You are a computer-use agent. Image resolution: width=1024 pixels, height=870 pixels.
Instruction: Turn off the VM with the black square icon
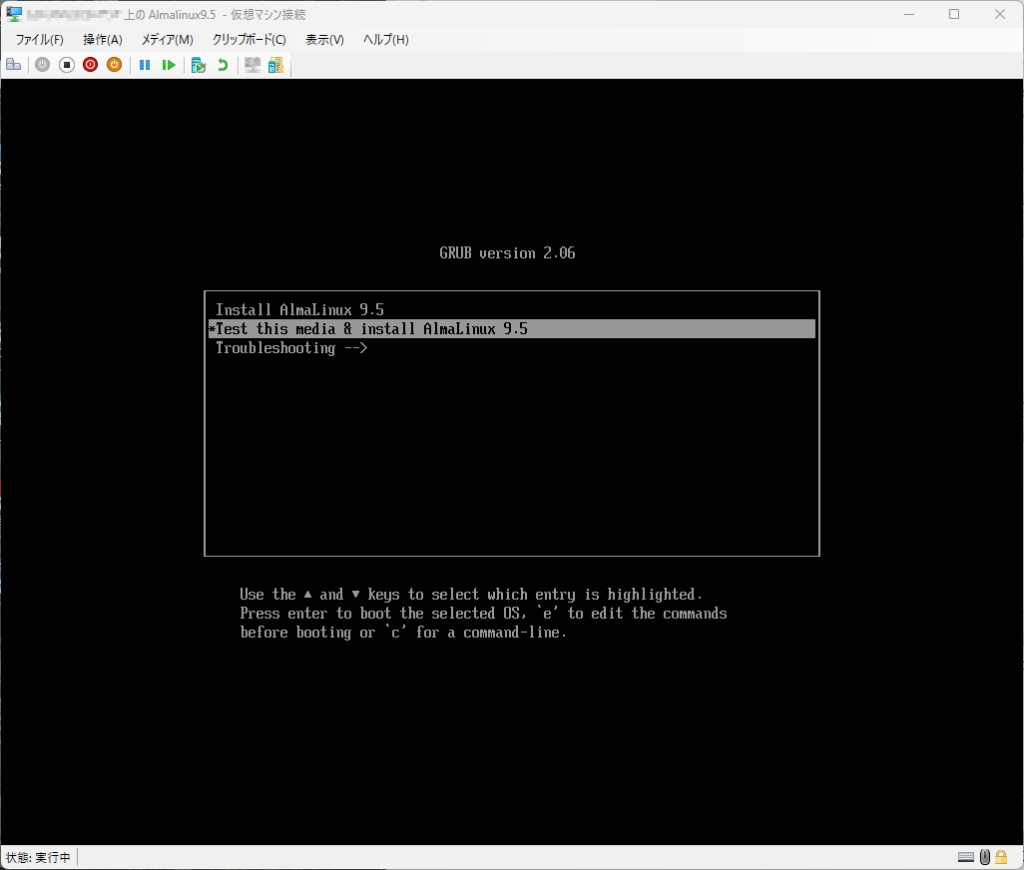point(66,65)
